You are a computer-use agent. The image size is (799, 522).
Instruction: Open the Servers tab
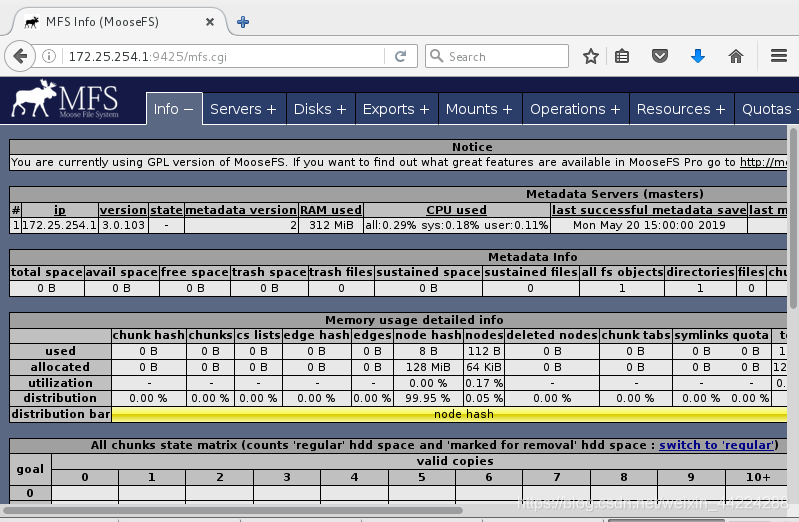click(x=244, y=109)
